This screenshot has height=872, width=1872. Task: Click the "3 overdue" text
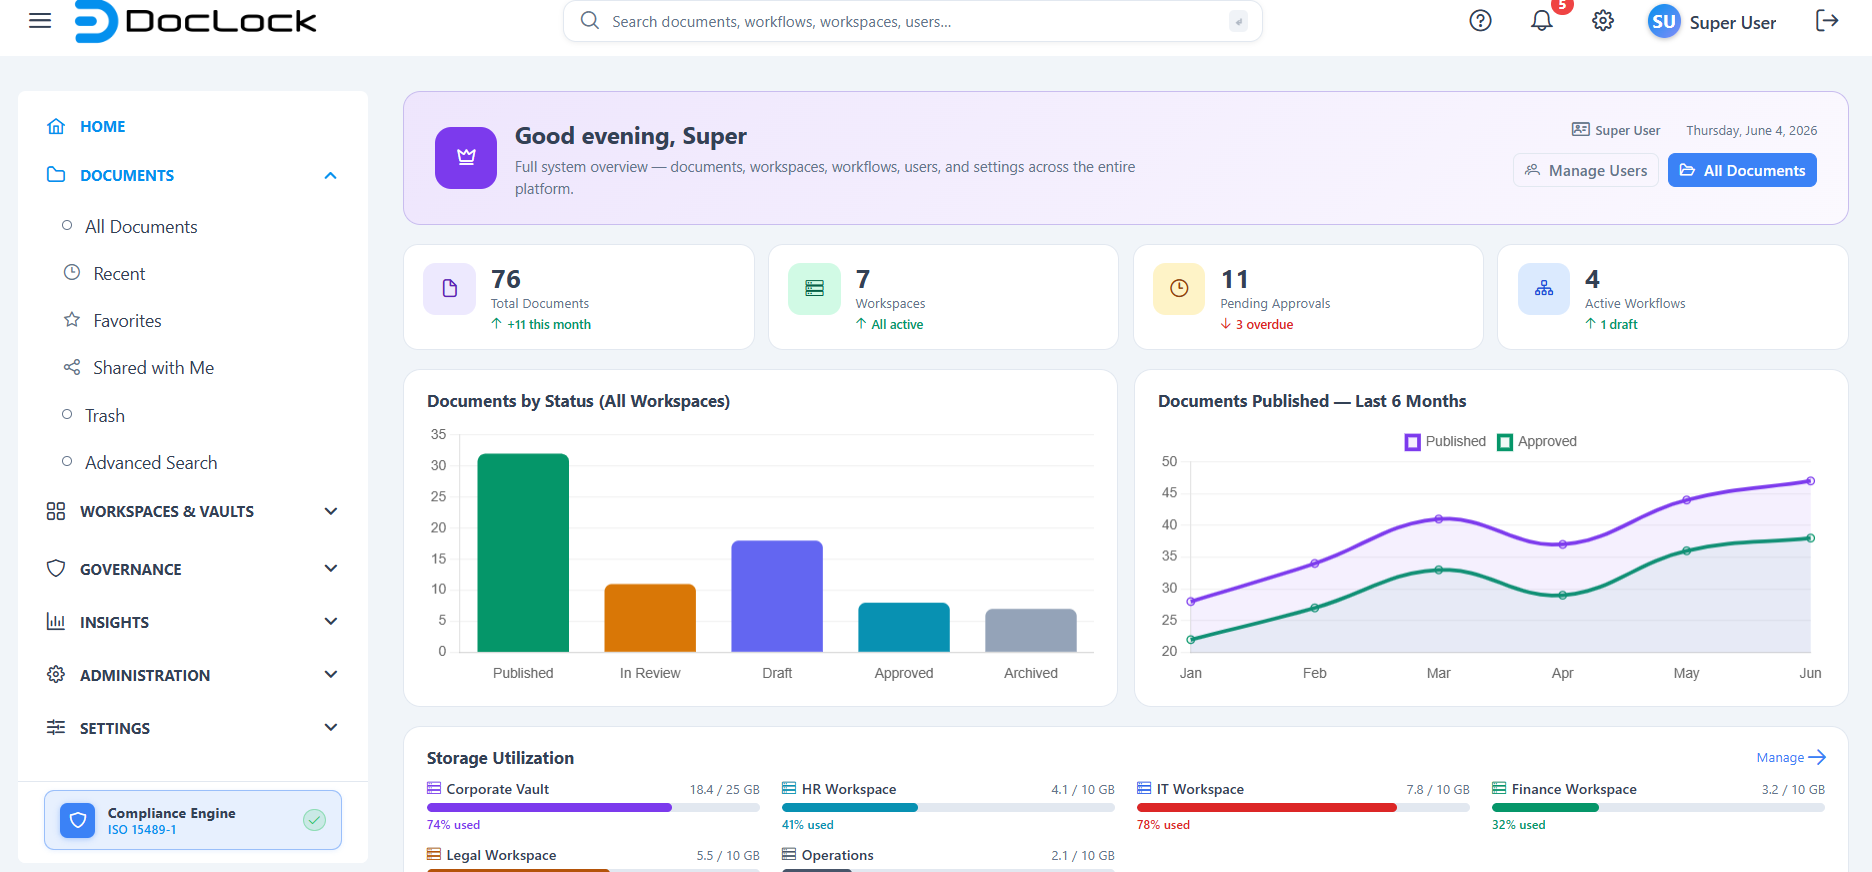point(1264,324)
